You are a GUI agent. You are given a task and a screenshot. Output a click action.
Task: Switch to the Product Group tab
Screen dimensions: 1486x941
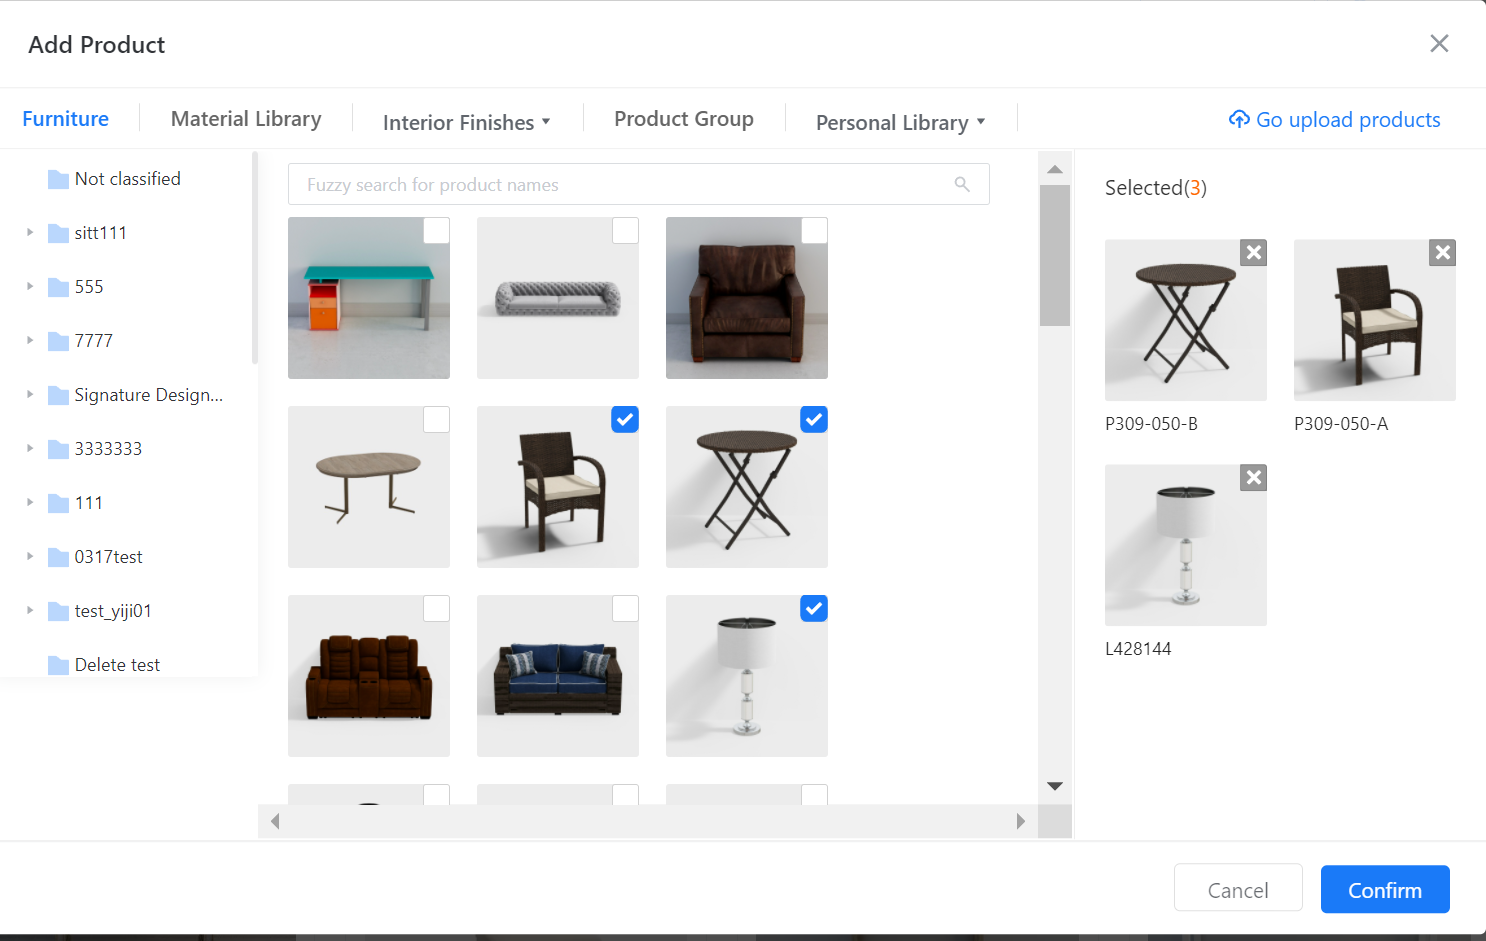(x=684, y=119)
